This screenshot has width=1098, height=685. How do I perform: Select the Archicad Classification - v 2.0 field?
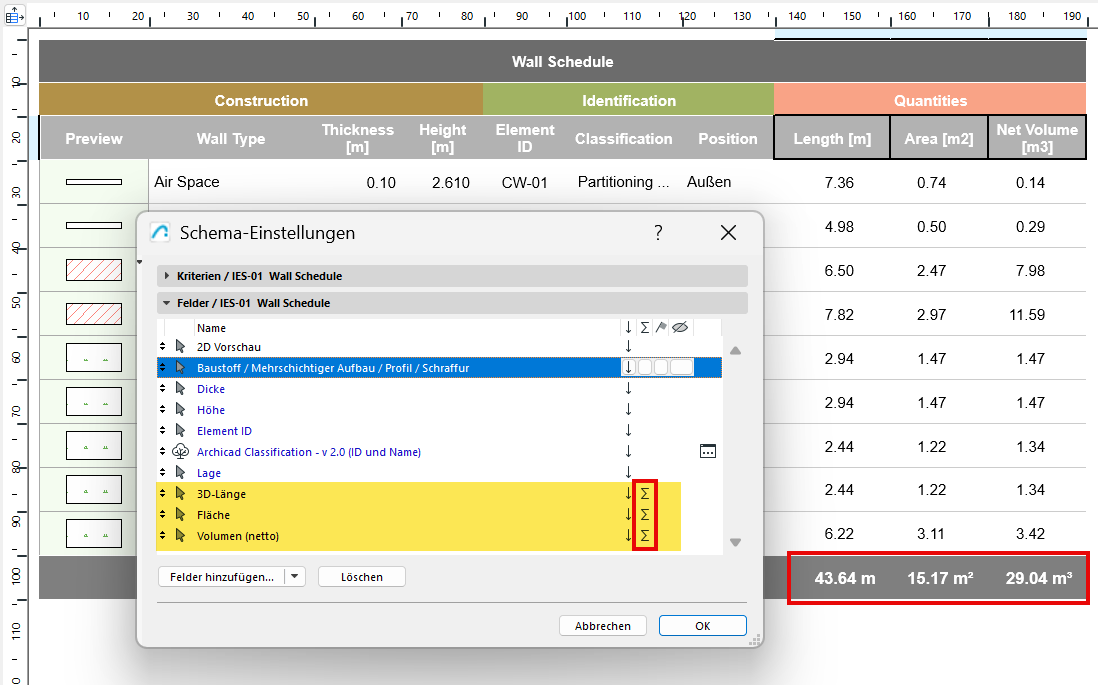309,452
